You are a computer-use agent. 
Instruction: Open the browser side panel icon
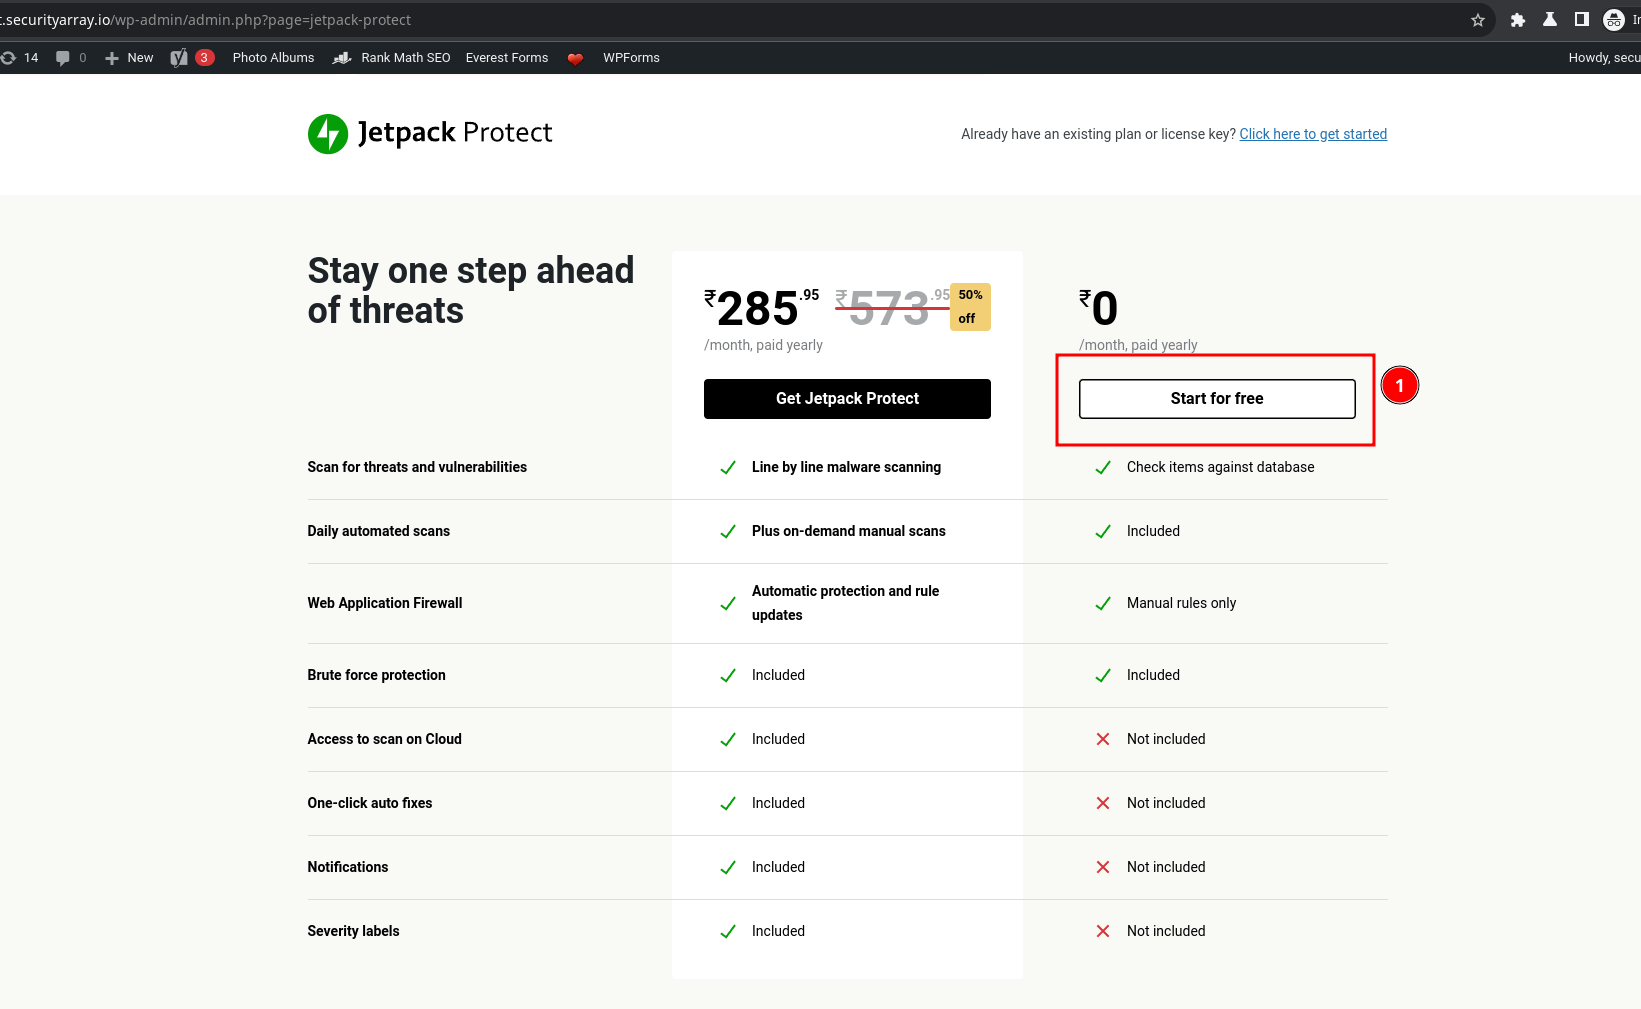1581,20
